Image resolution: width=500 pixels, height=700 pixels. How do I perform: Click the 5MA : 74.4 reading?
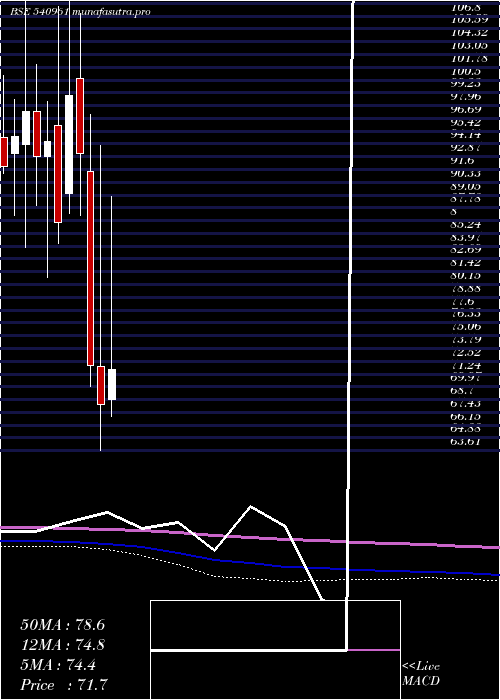57,665
